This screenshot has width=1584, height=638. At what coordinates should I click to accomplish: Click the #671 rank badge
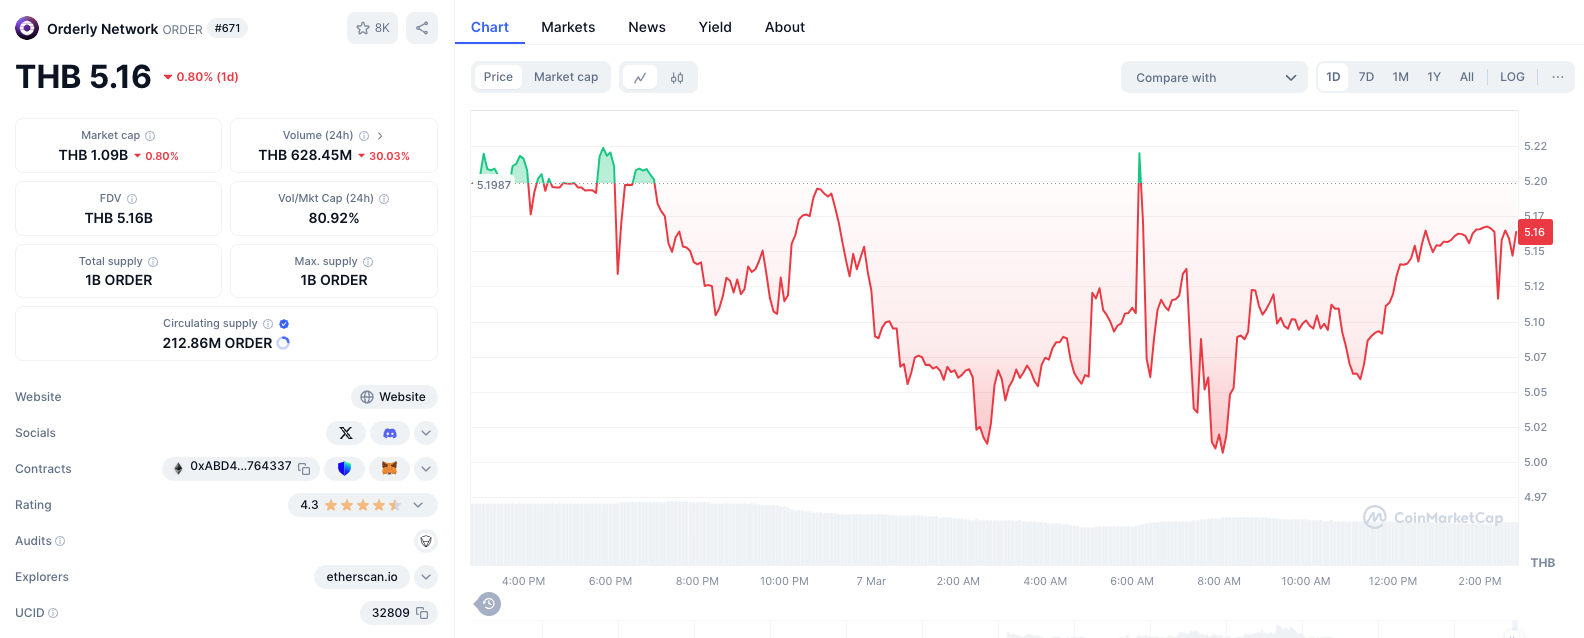pos(228,28)
